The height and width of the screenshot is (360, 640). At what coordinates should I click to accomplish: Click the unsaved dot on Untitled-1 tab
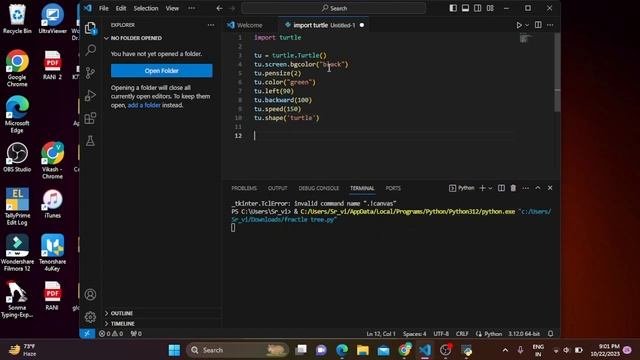pos(362,25)
